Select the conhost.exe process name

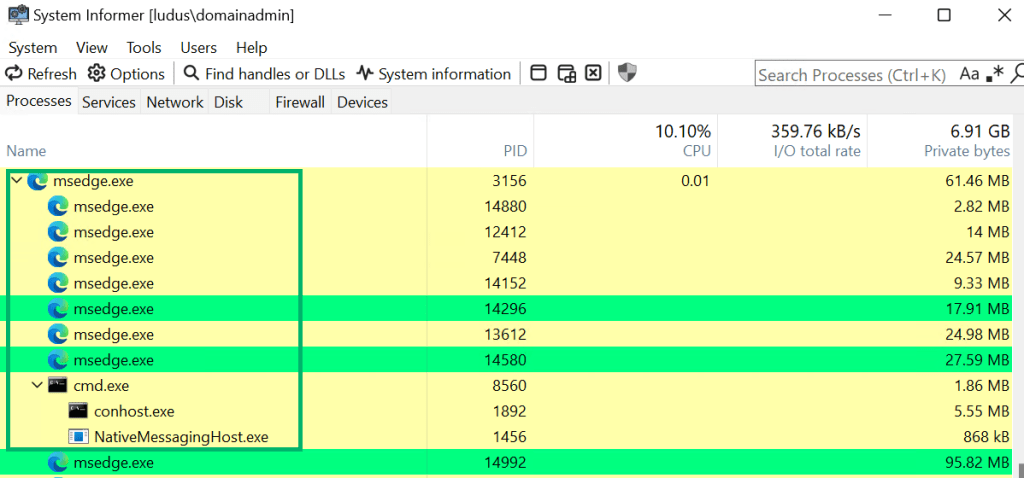point(134,411)
